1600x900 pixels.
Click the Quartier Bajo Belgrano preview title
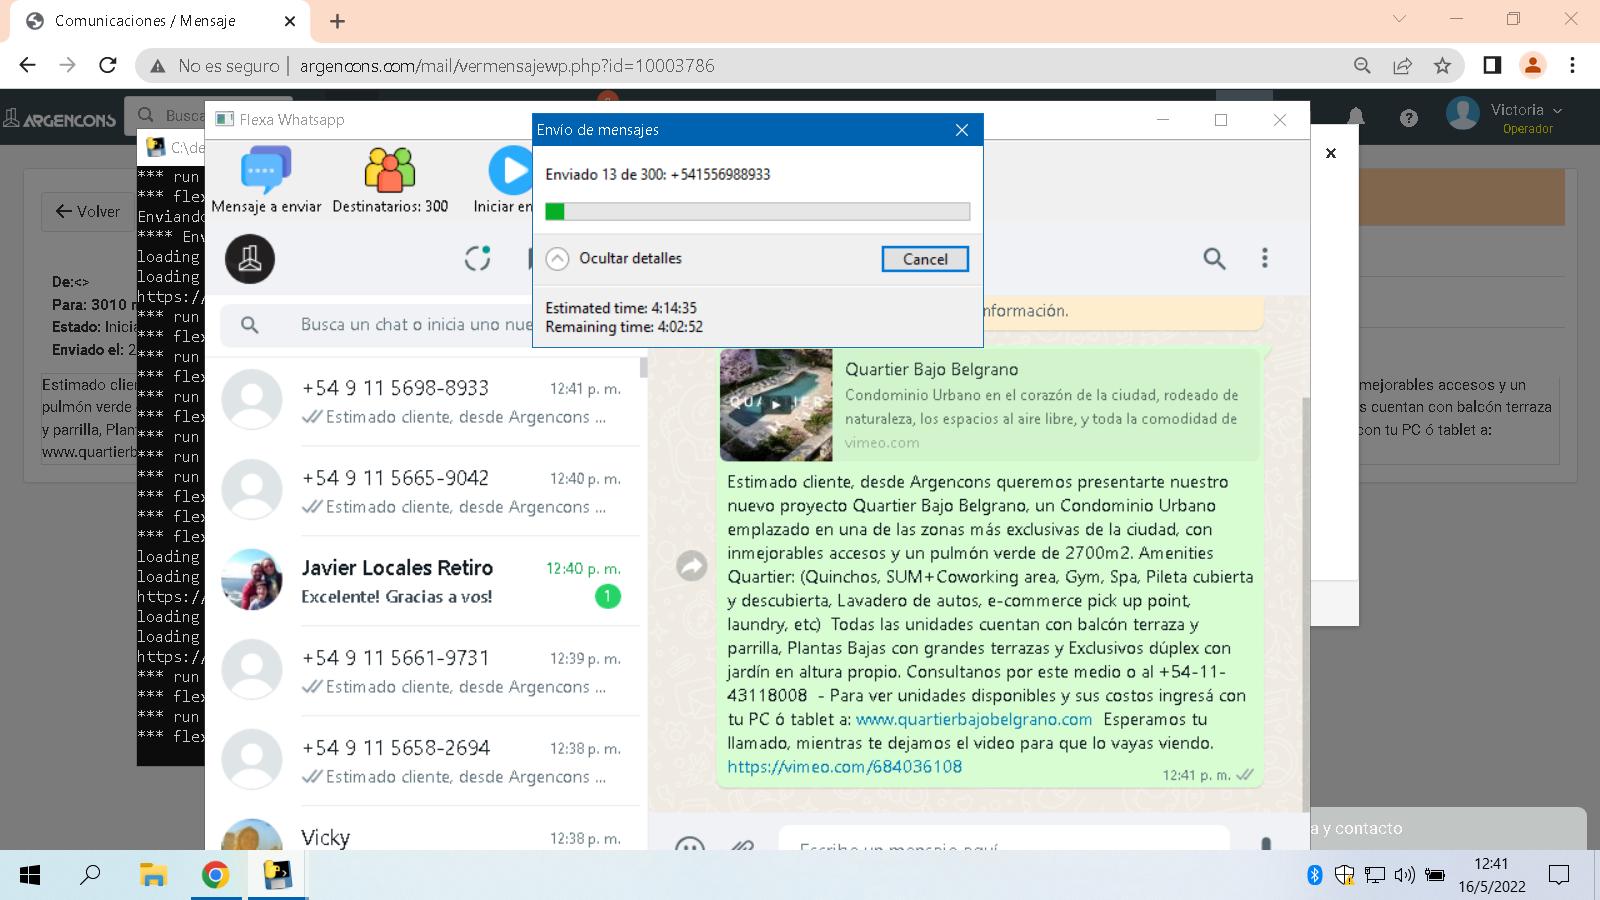click(932, 370)
